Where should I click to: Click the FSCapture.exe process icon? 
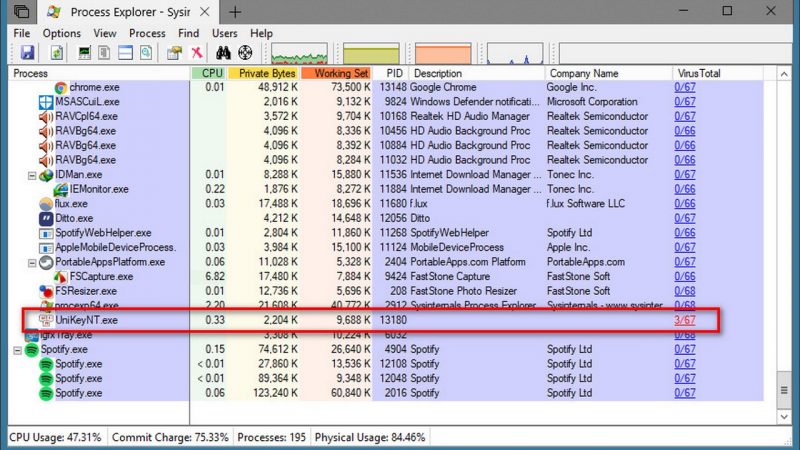coord(61,277)
